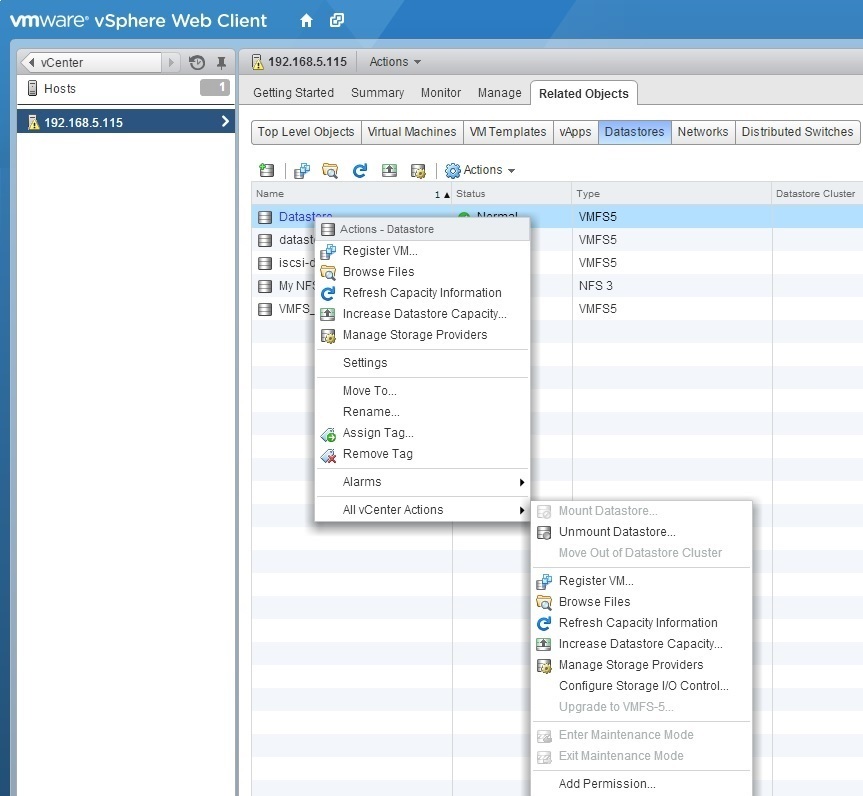
Task: Pin the navigator panel
Action: (x=221, y=63)
